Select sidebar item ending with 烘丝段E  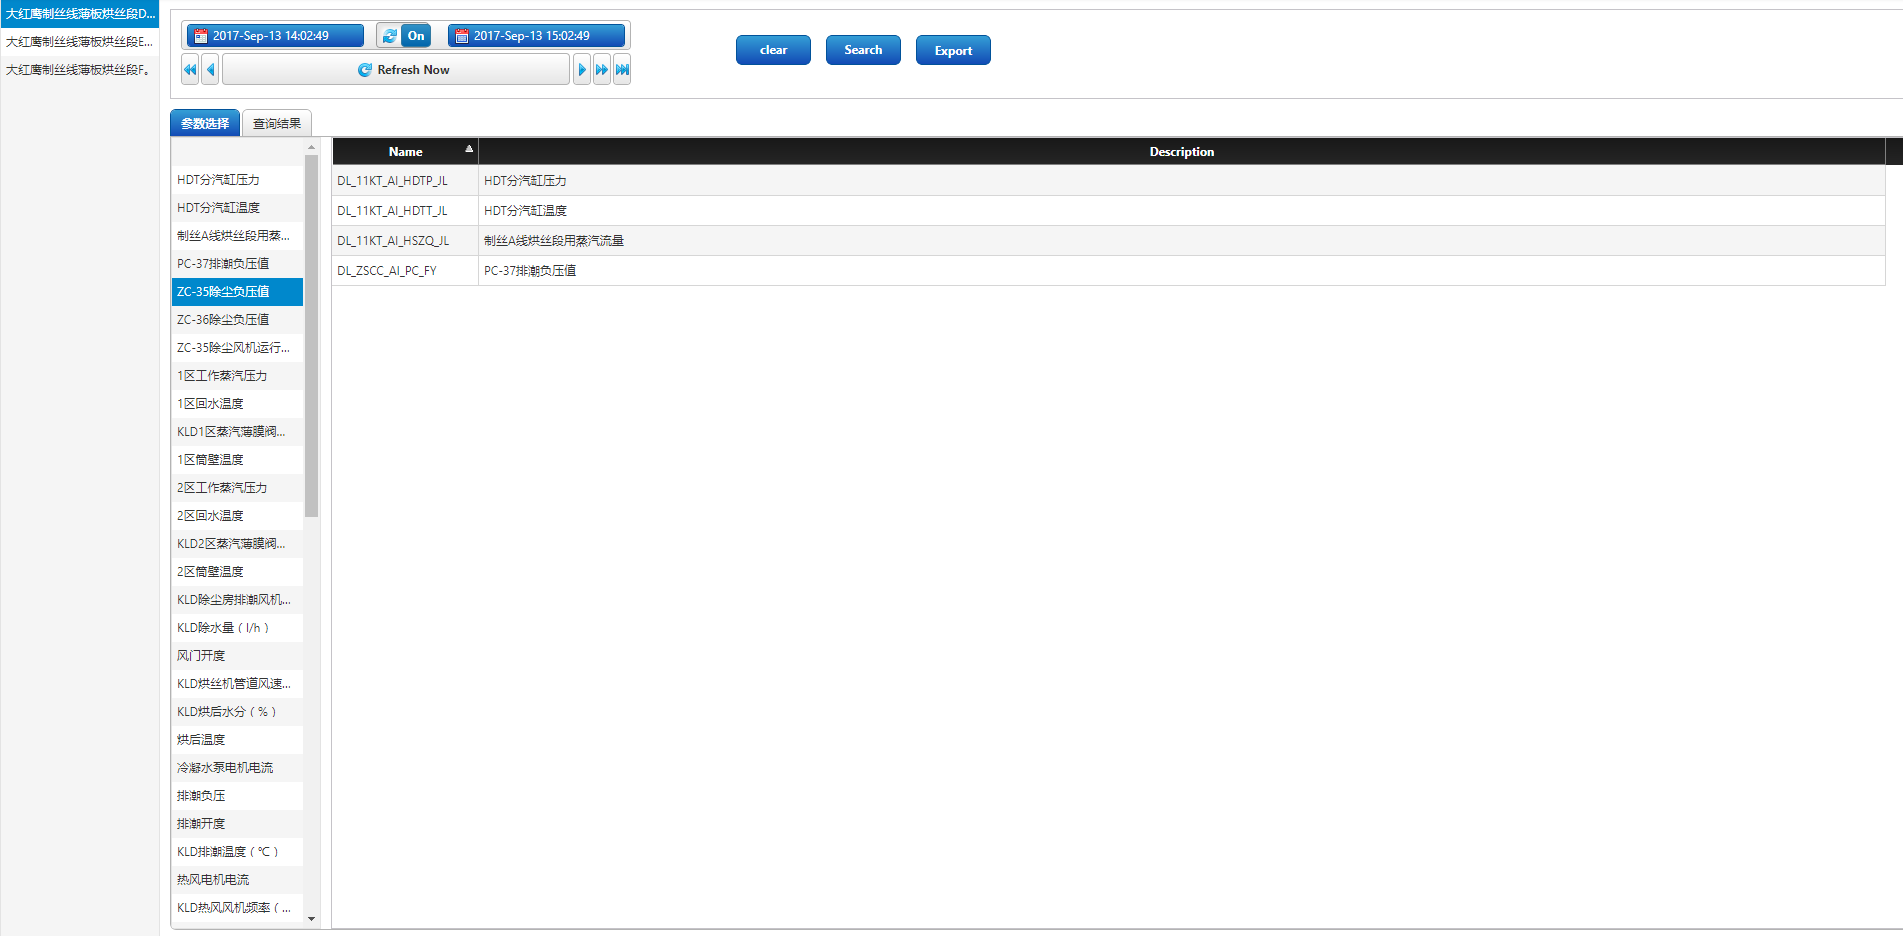(80, 42)
